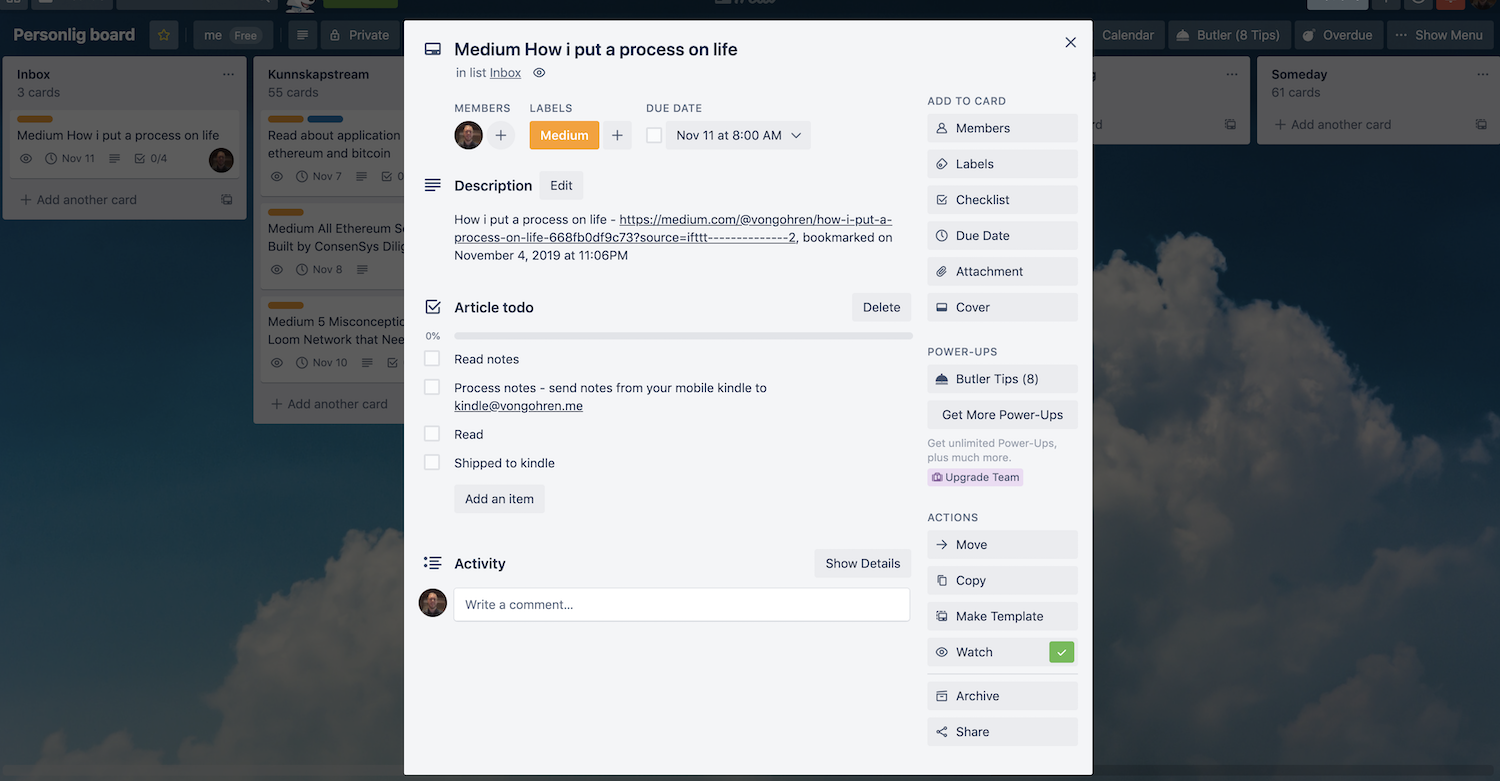Add another card in Someday list
This screenshot has height=781, width=1500.
coord(1332,125)
